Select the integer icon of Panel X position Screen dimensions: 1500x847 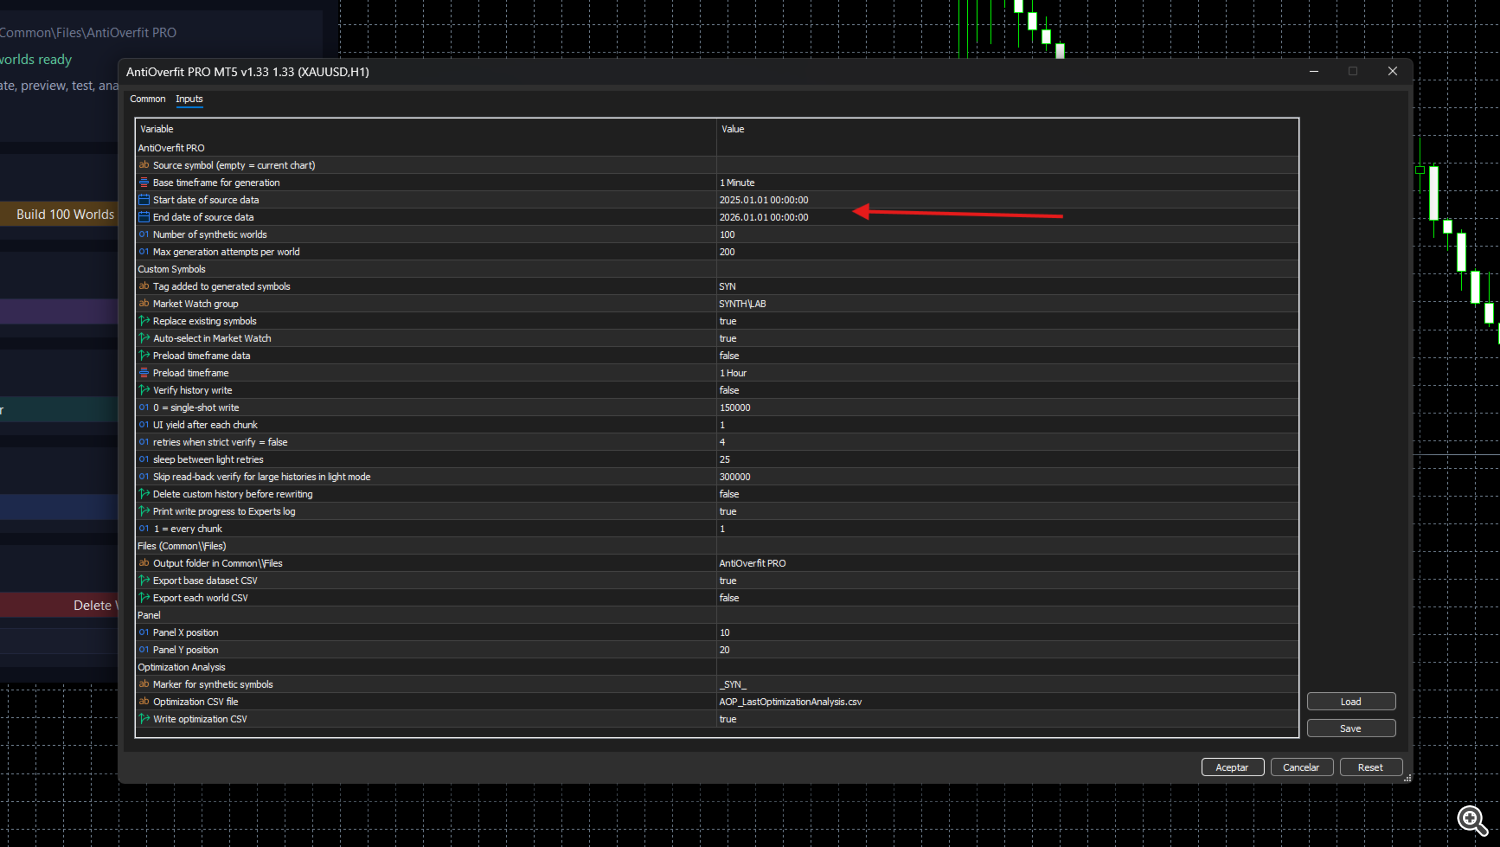[x=144, y=632]
